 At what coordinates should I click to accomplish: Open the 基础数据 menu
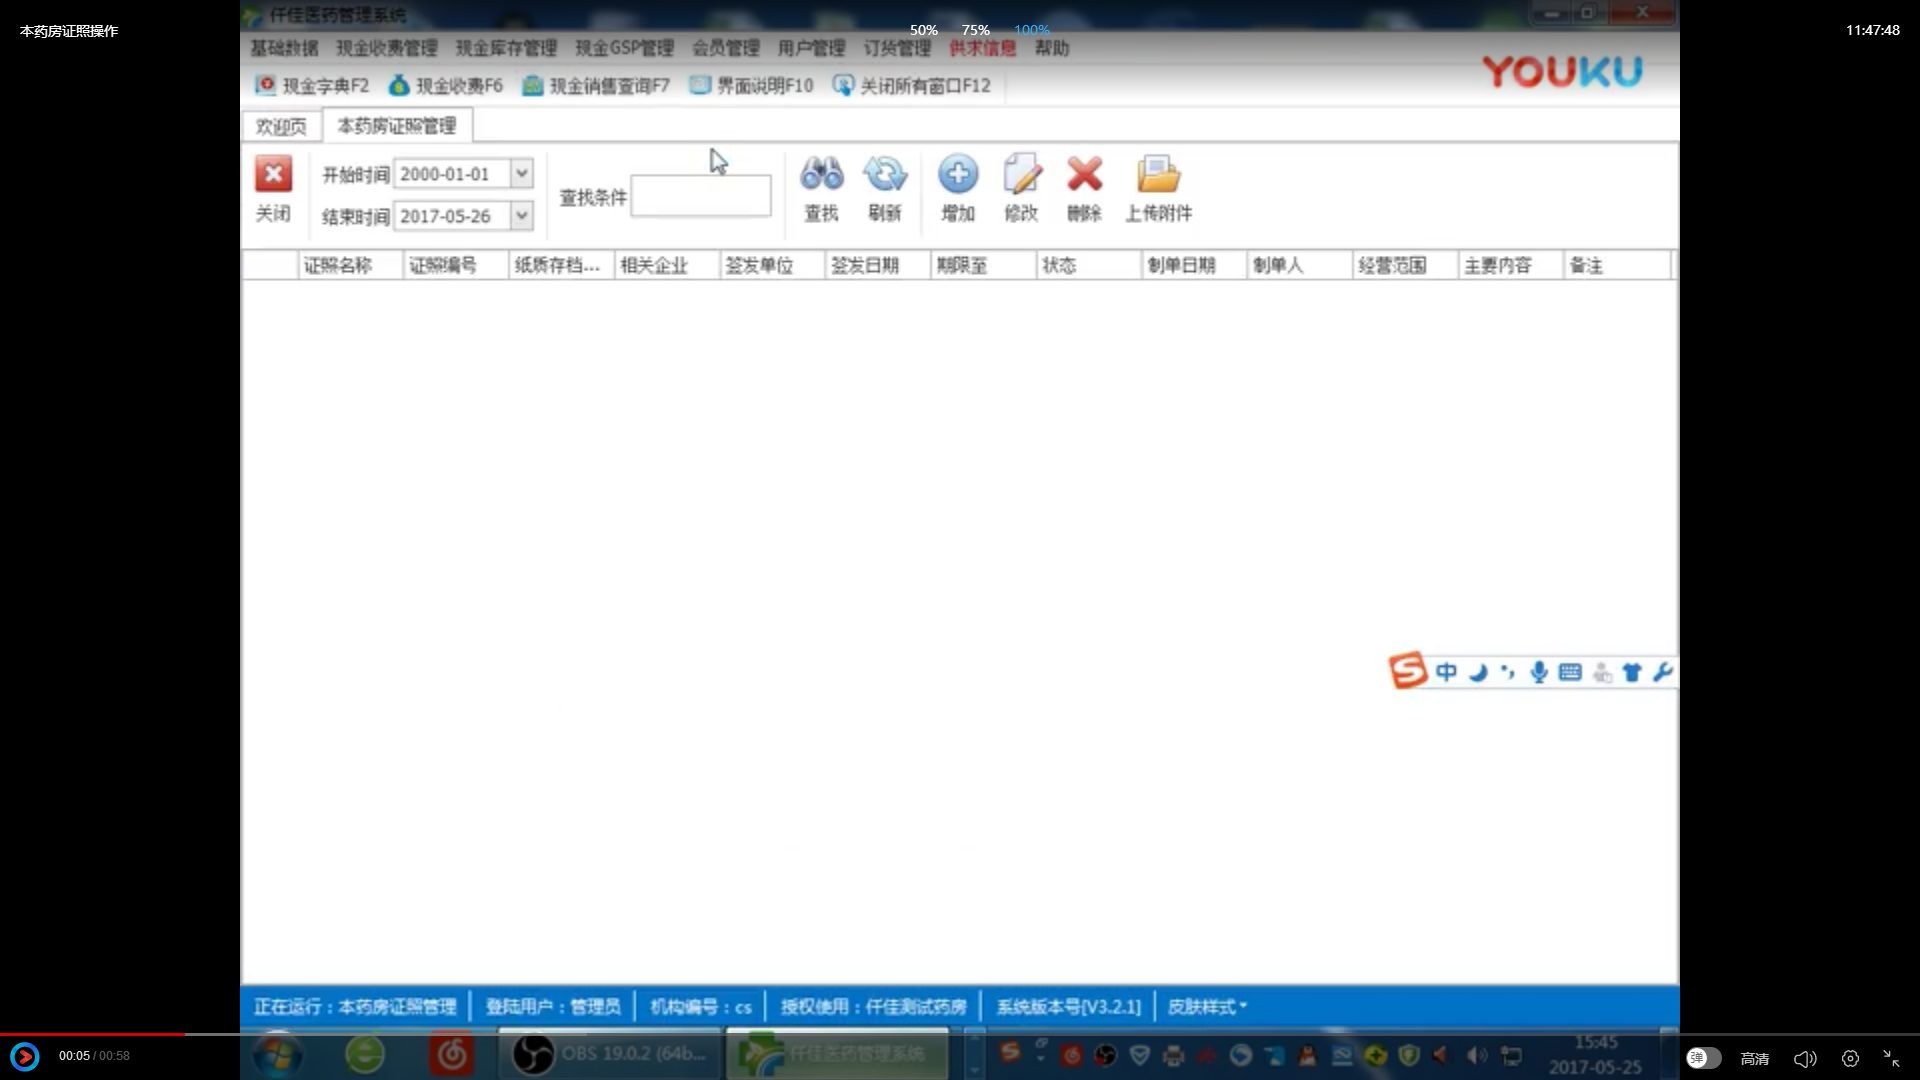[284, 48]
